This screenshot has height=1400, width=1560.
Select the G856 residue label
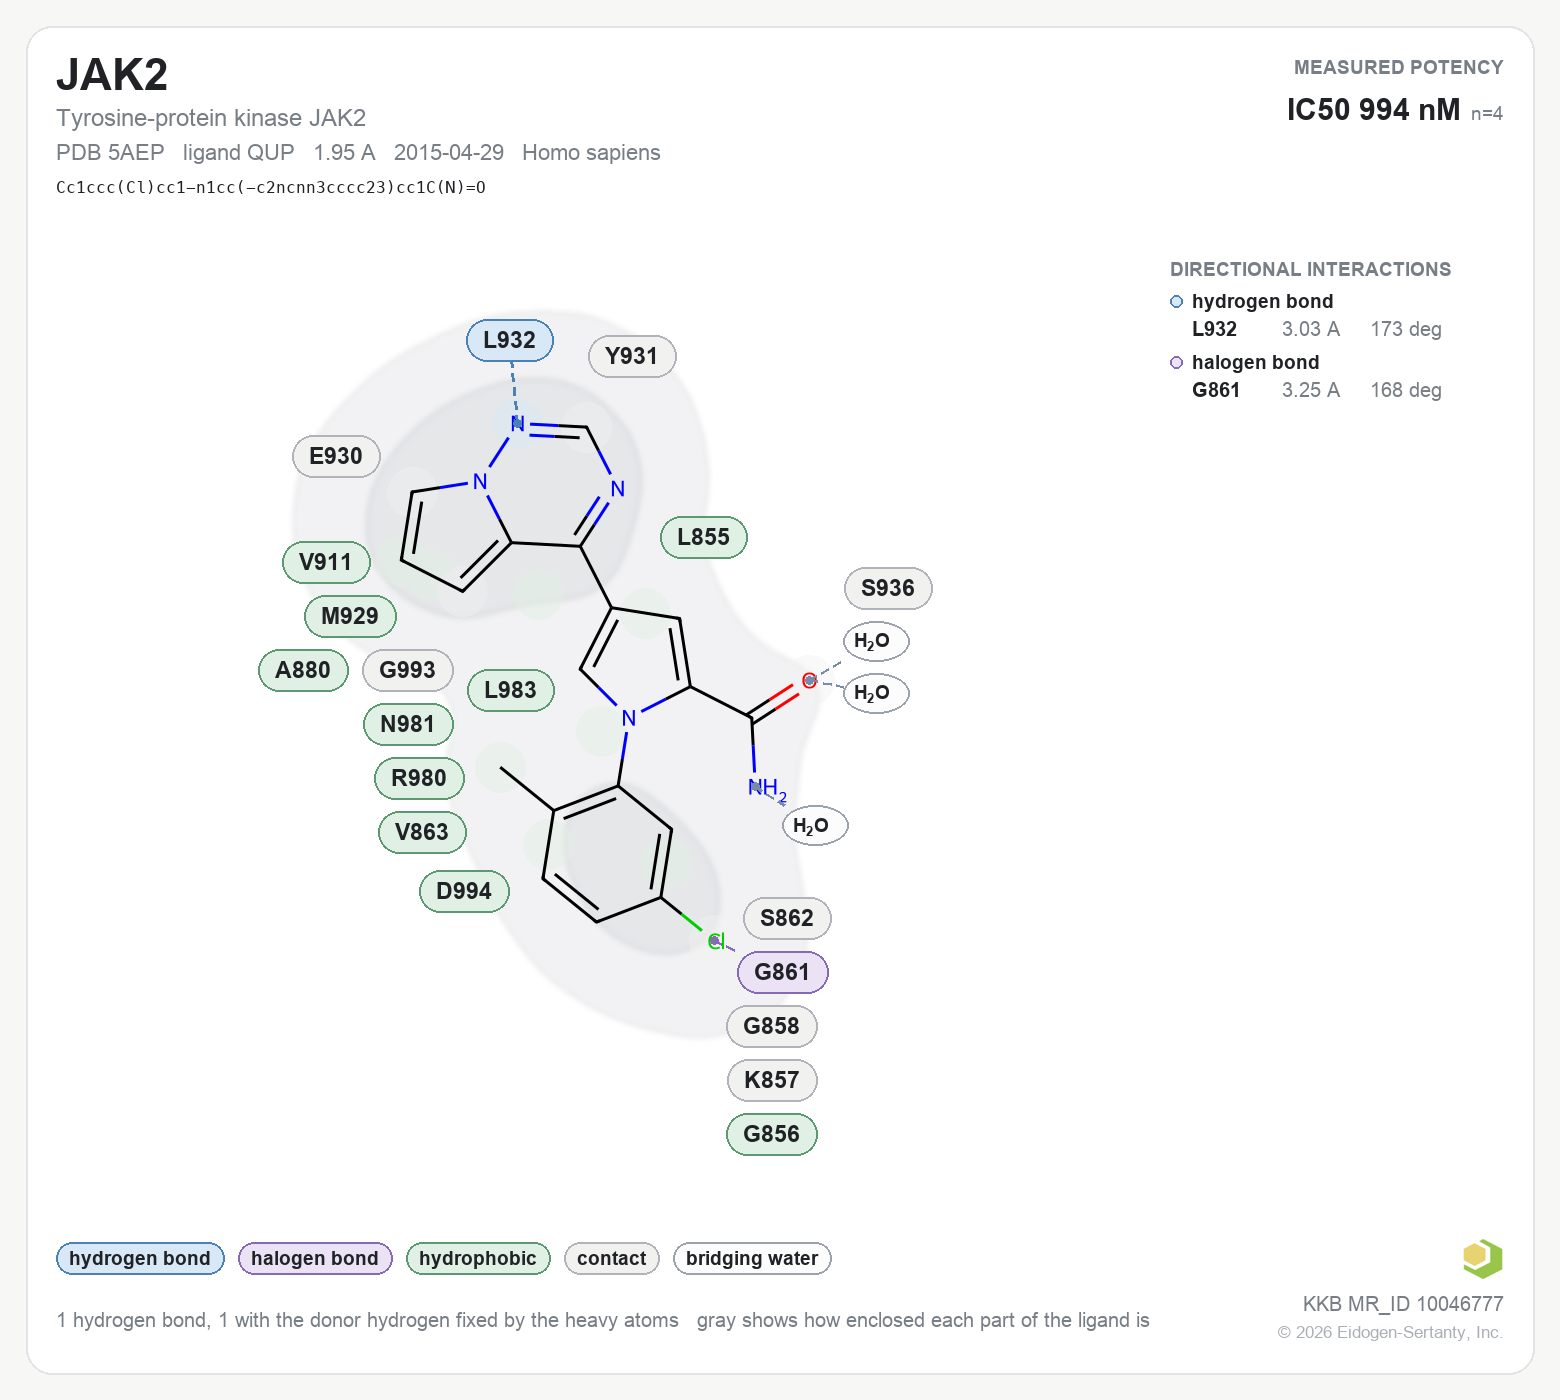772,1134
